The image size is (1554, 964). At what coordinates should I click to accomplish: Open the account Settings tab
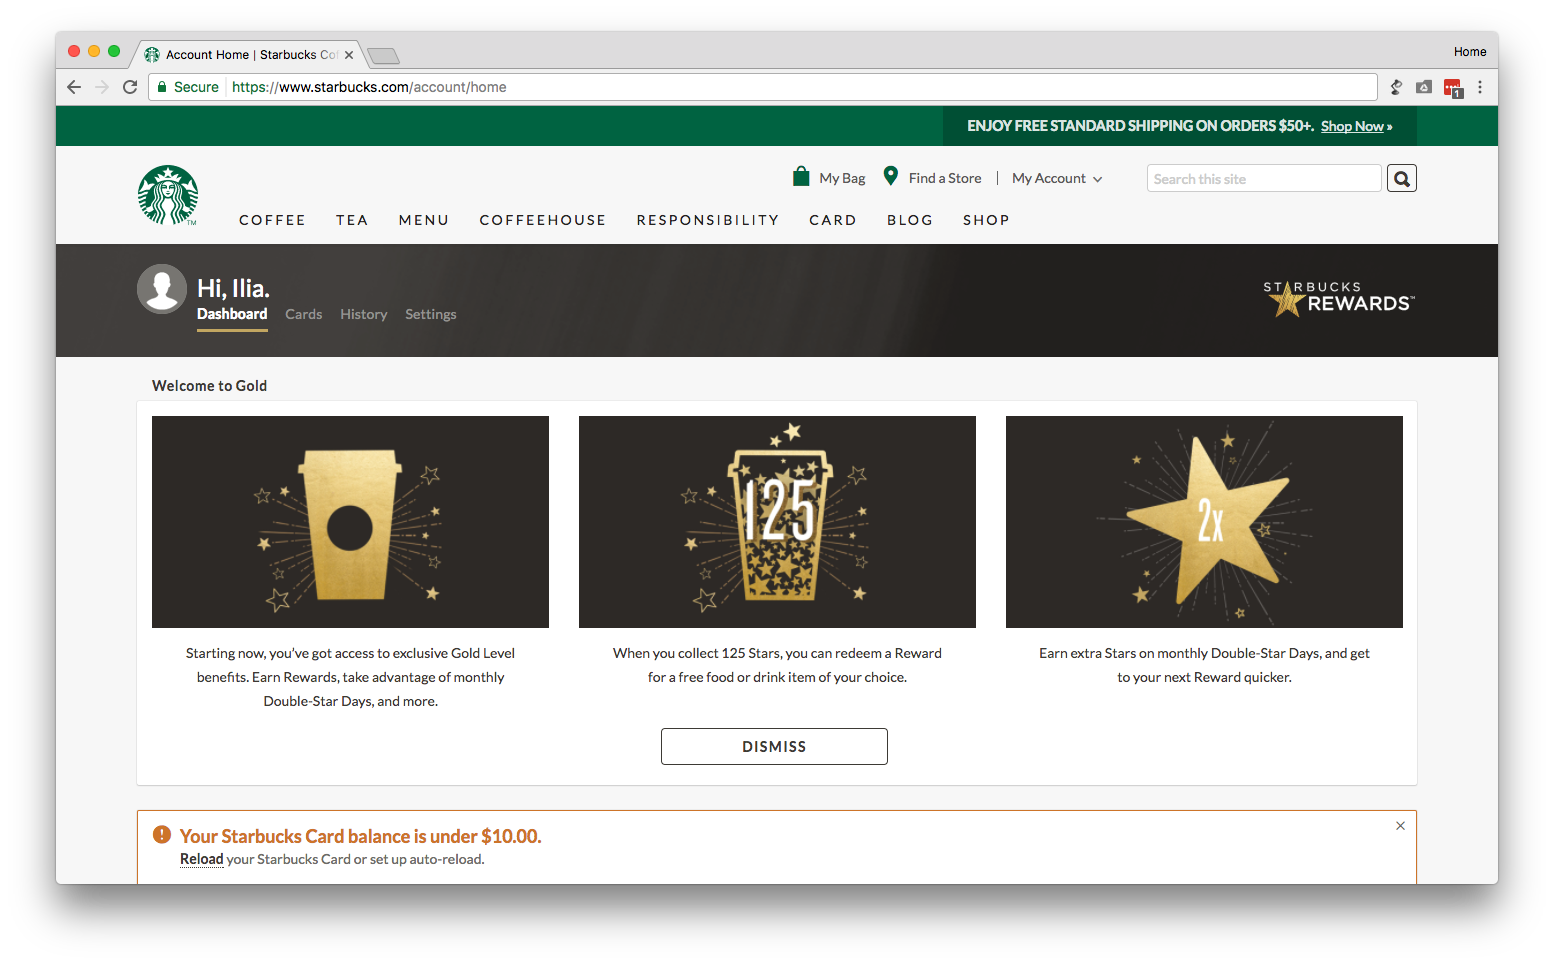(x=430, y=314)
